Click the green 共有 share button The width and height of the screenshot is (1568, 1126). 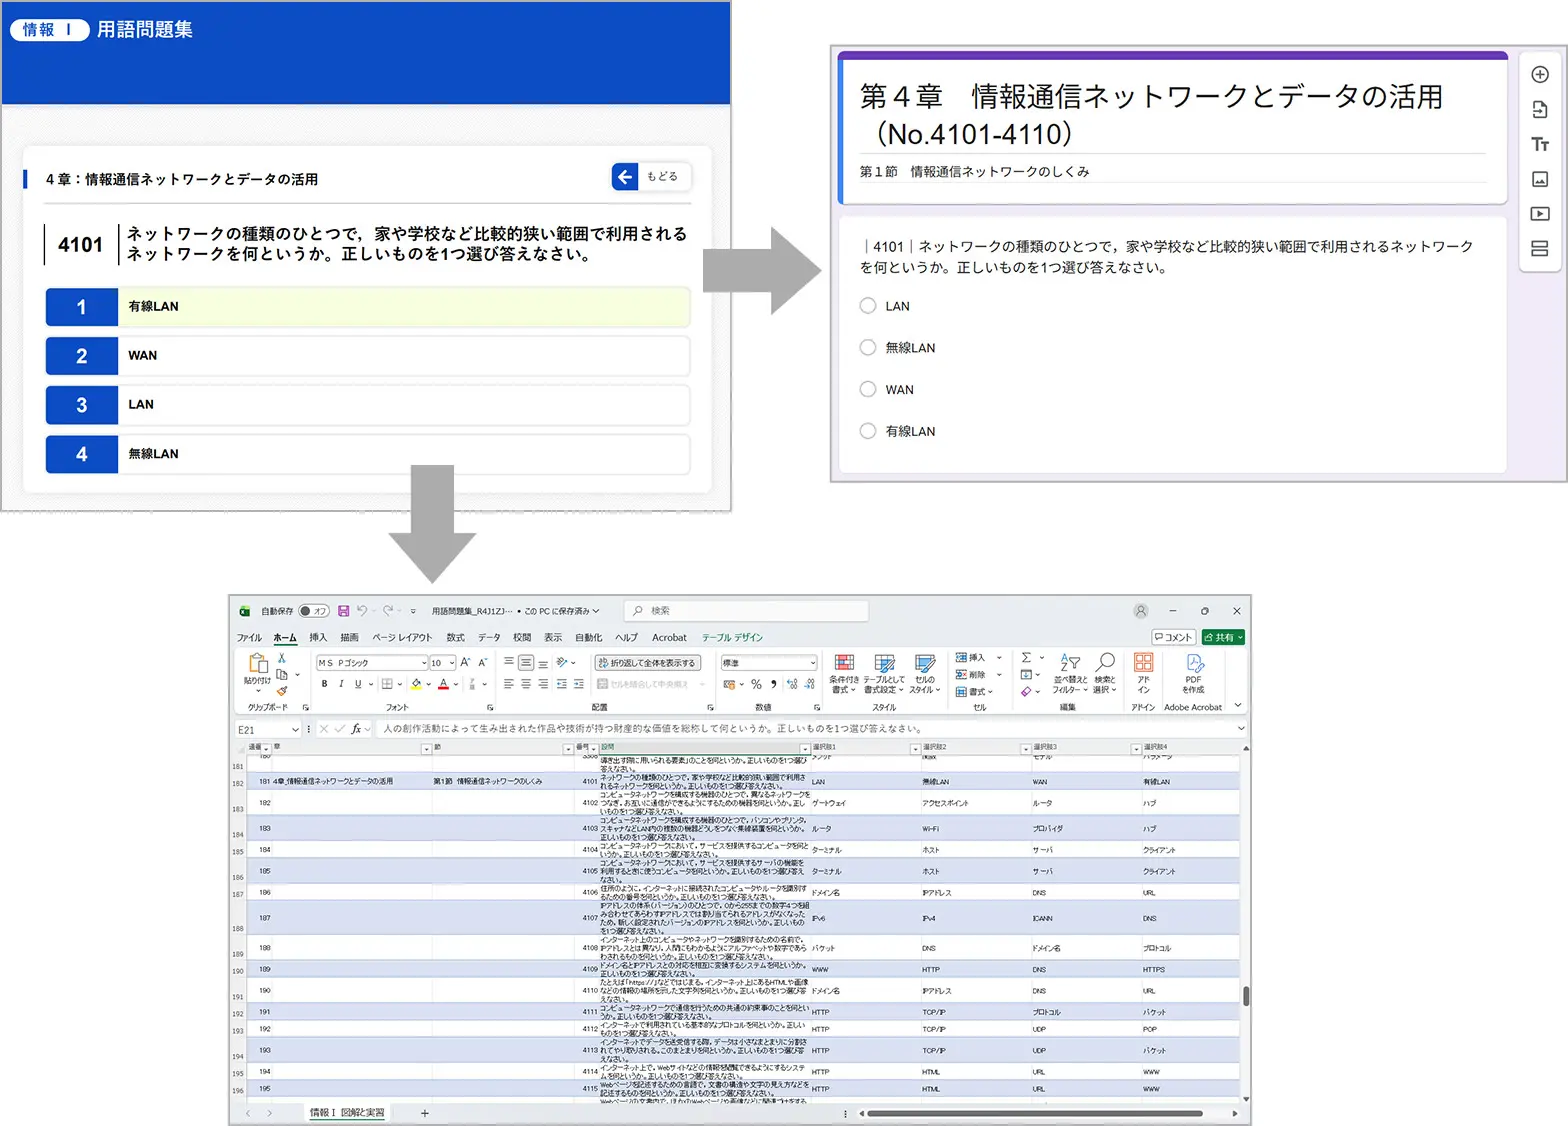click(1223, 638)
